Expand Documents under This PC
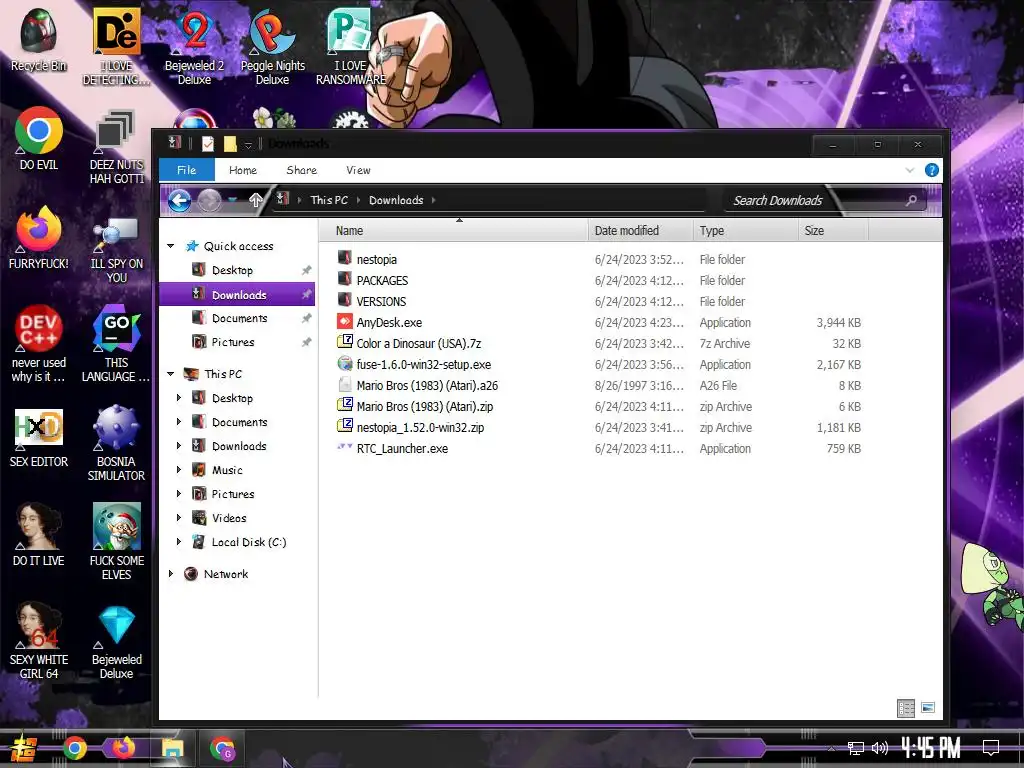Image resolution: width=1024 pixels, height=768 pixels. pyautogui.click(x=179, y=422)
